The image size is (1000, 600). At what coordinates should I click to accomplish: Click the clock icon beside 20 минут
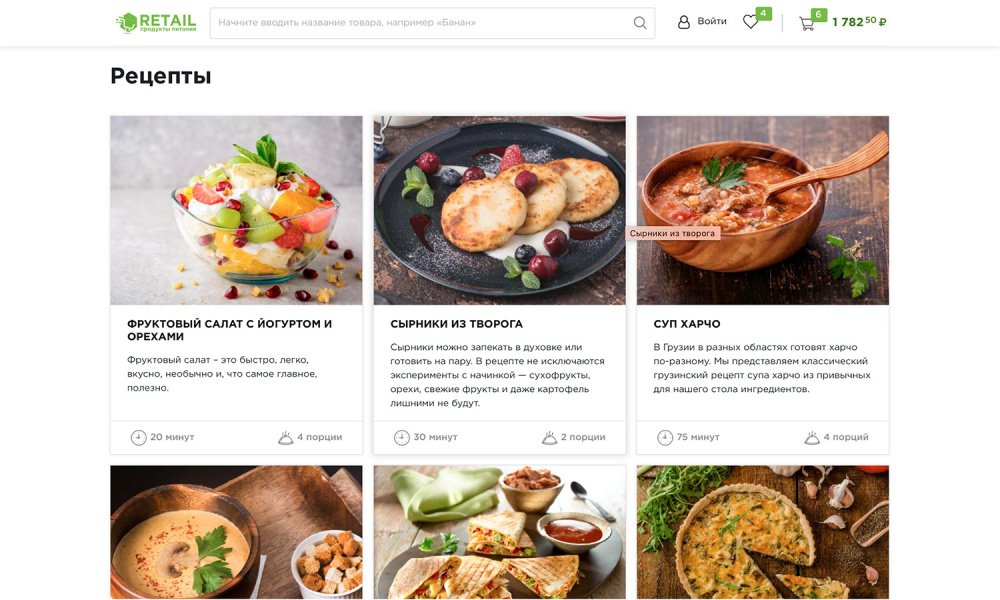tap(138, 437)
